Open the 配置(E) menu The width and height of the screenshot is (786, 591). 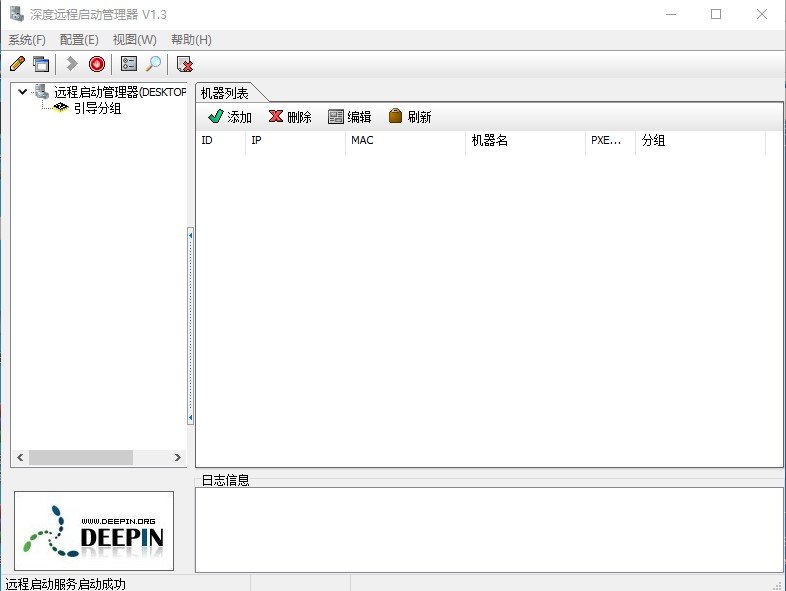pyautogui.click(x=79, y=40)
